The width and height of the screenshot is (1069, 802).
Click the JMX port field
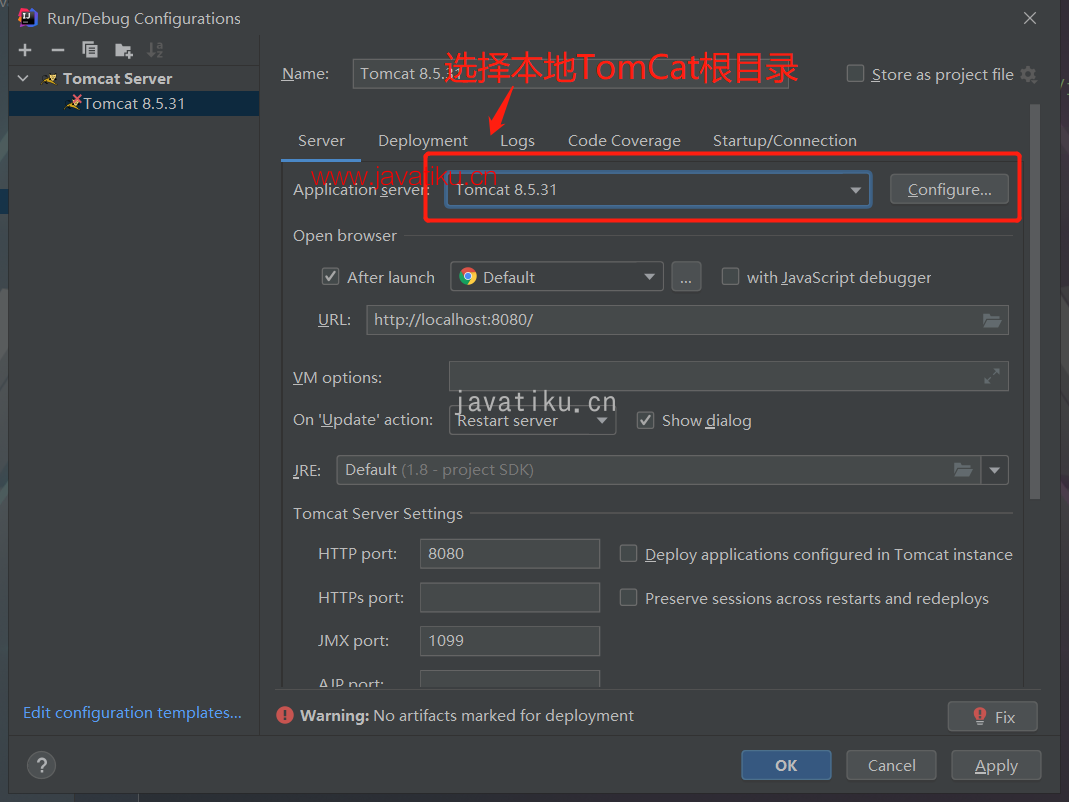pyautogui.click(x=510, y=640)
